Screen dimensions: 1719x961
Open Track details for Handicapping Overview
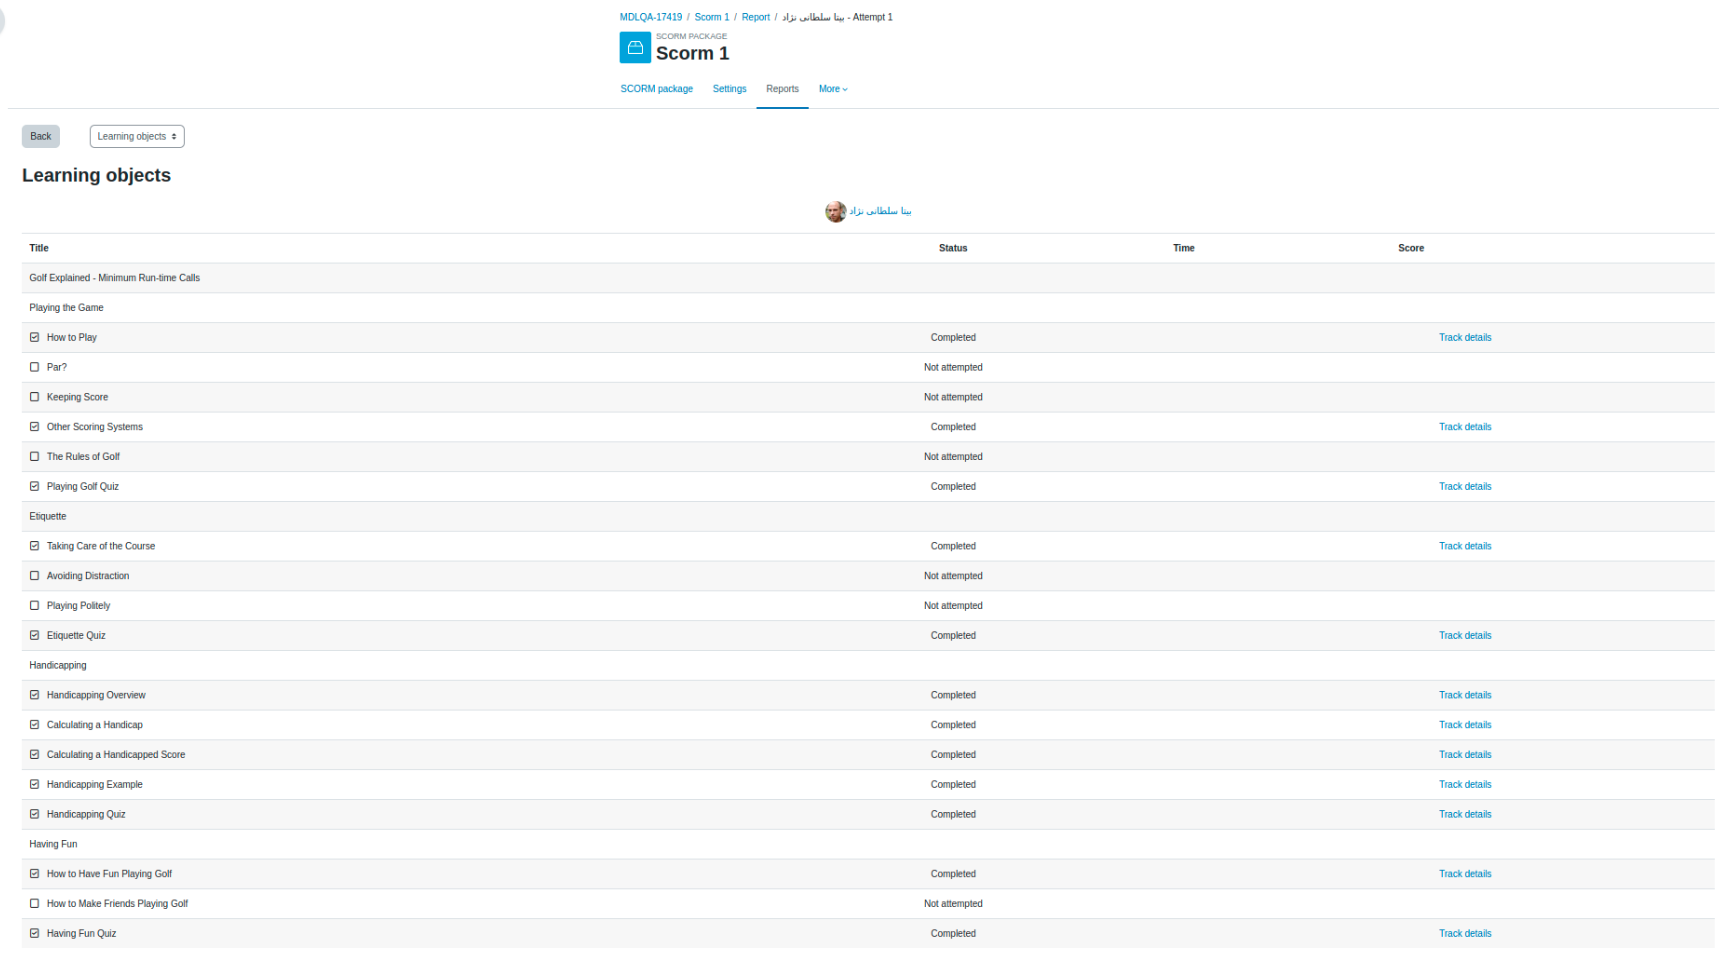1465,695
